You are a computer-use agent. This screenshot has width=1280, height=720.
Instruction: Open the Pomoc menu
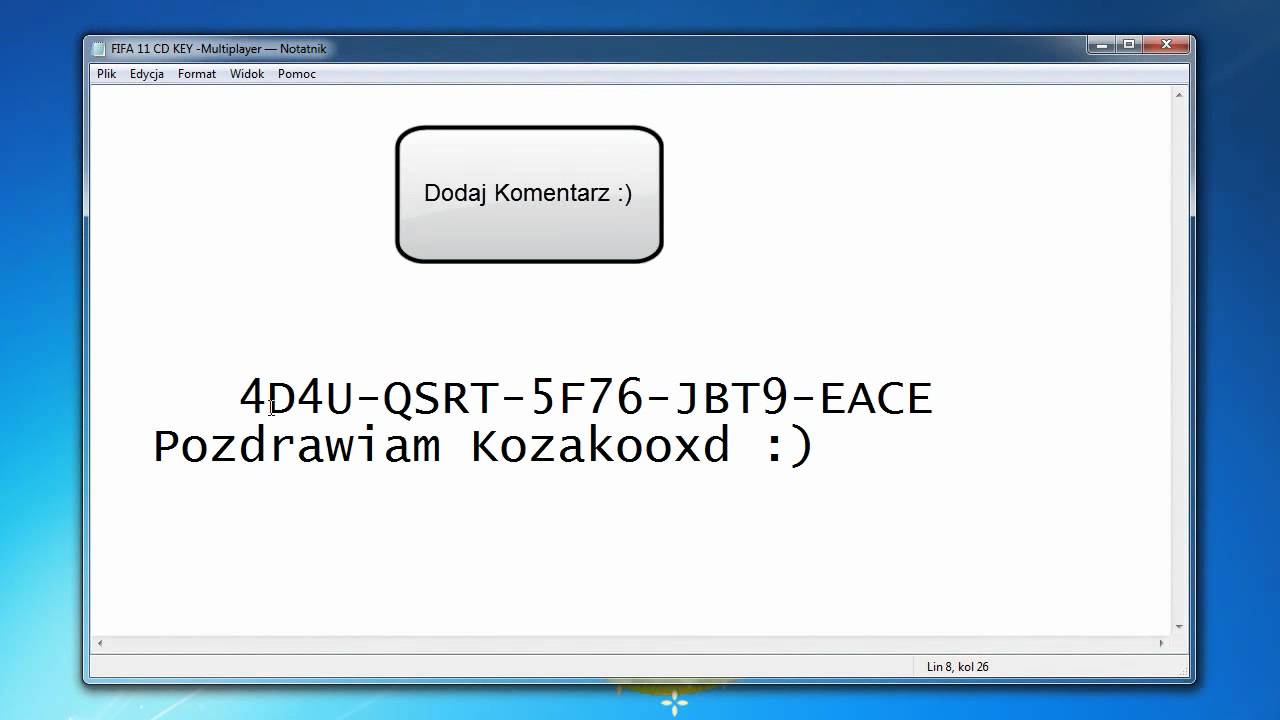(297, 74)
